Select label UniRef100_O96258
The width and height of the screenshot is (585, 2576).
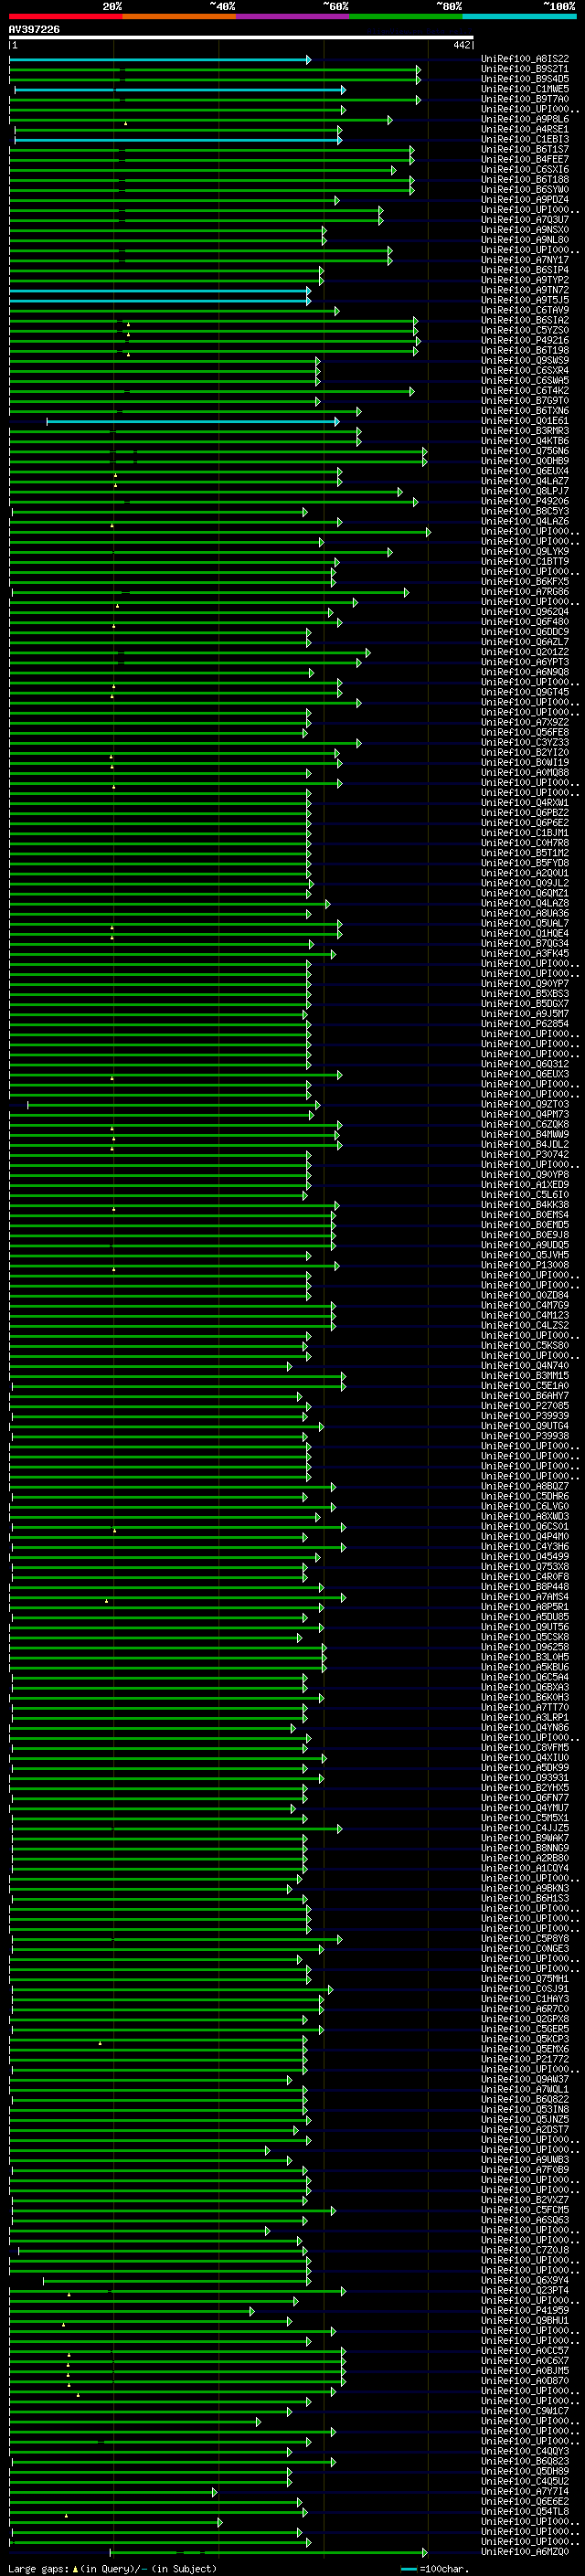tap(525, 1648)
